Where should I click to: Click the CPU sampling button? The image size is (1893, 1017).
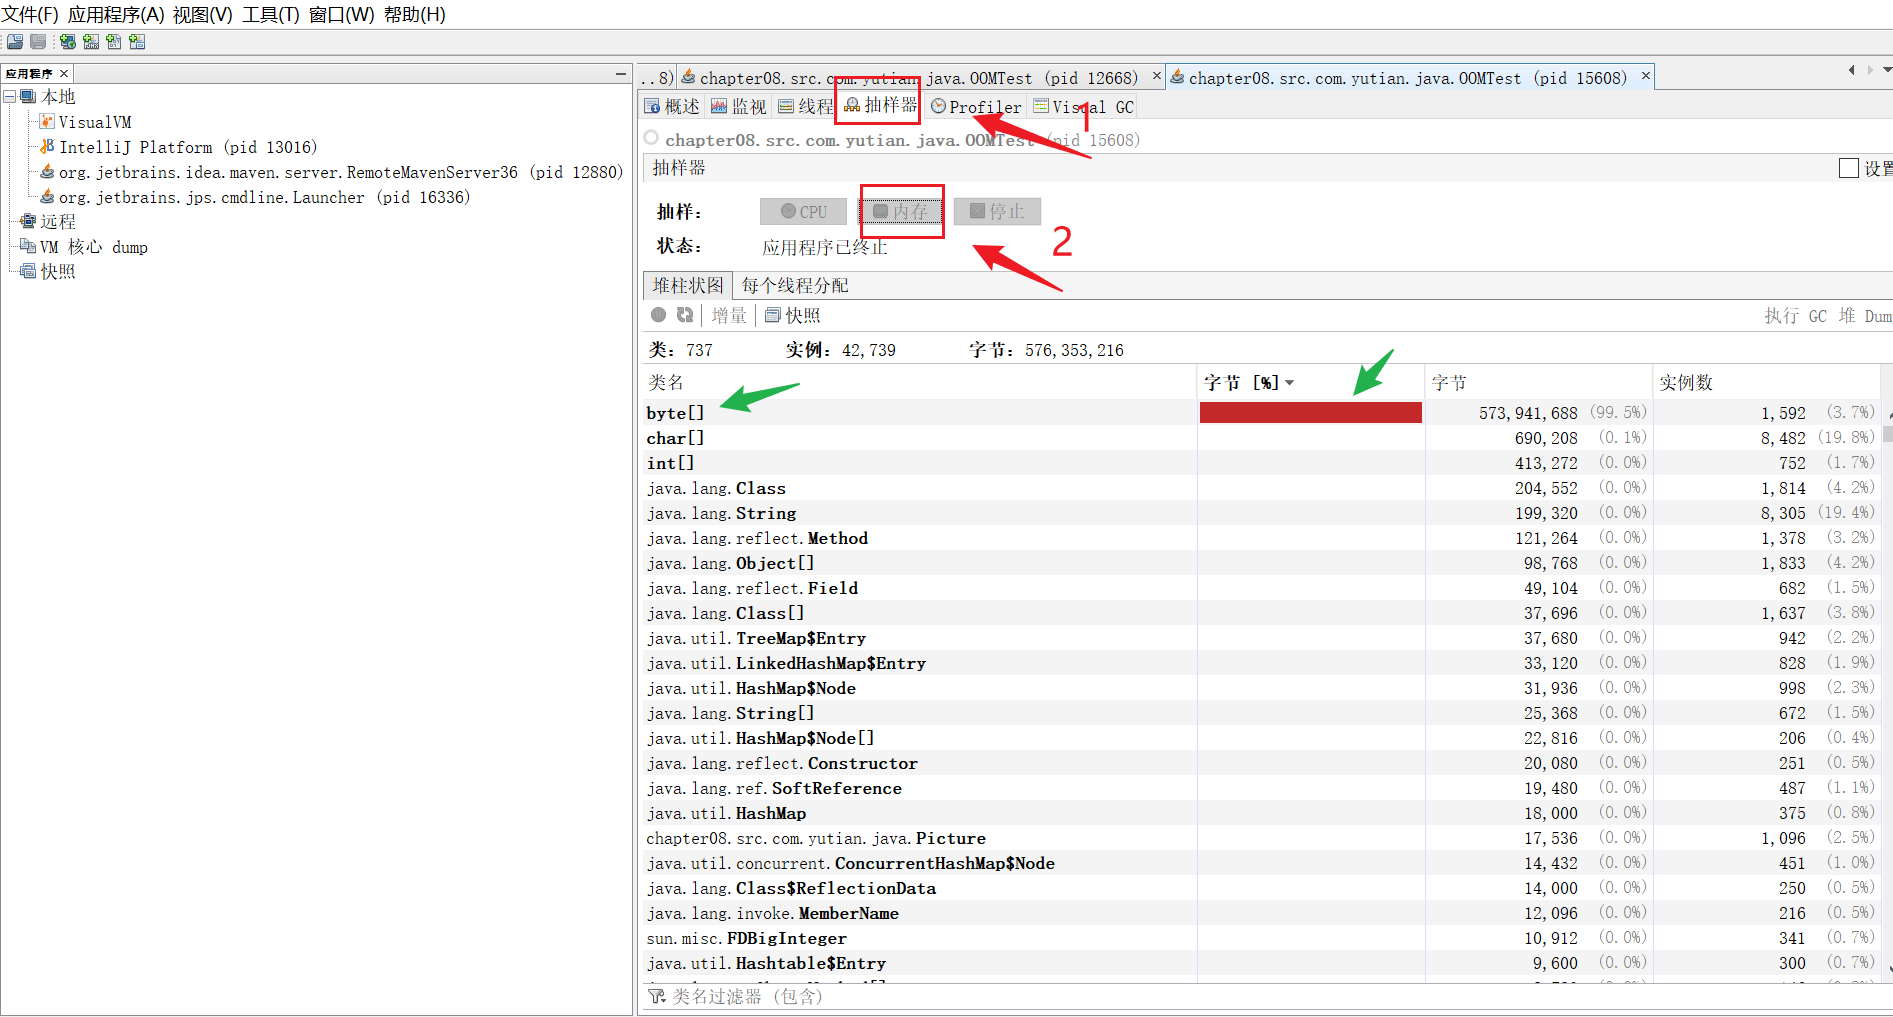coord(804,212)
